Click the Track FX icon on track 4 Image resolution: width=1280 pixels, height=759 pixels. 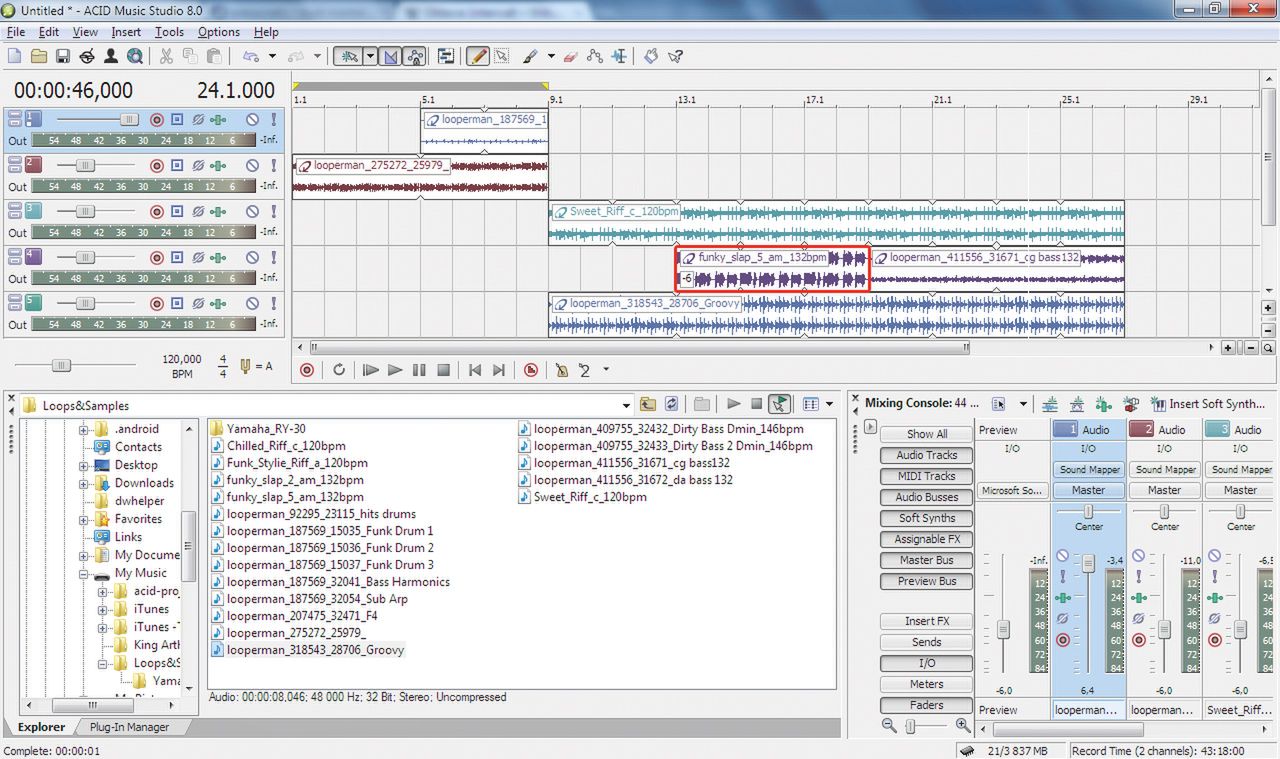click(218, 258)
